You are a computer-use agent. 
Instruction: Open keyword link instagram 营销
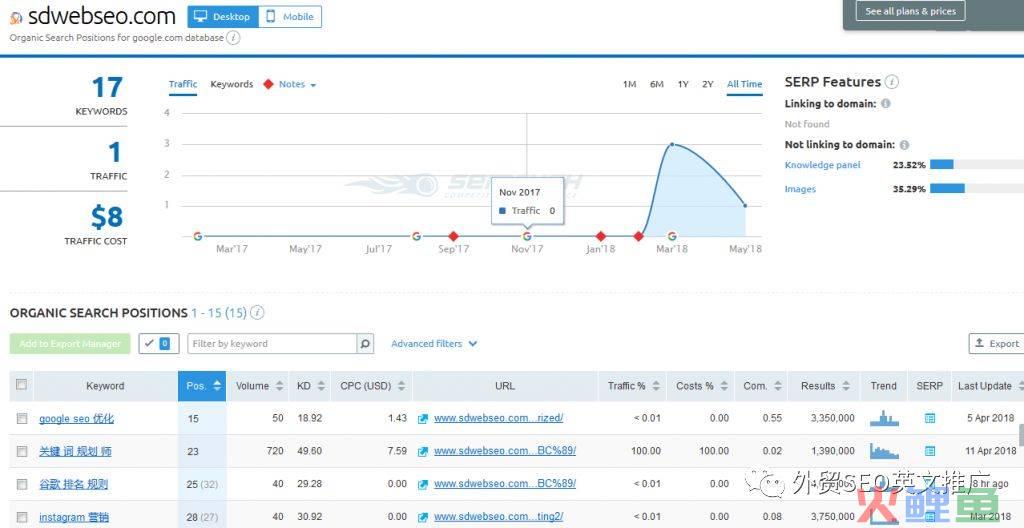[x=74, y=518]
